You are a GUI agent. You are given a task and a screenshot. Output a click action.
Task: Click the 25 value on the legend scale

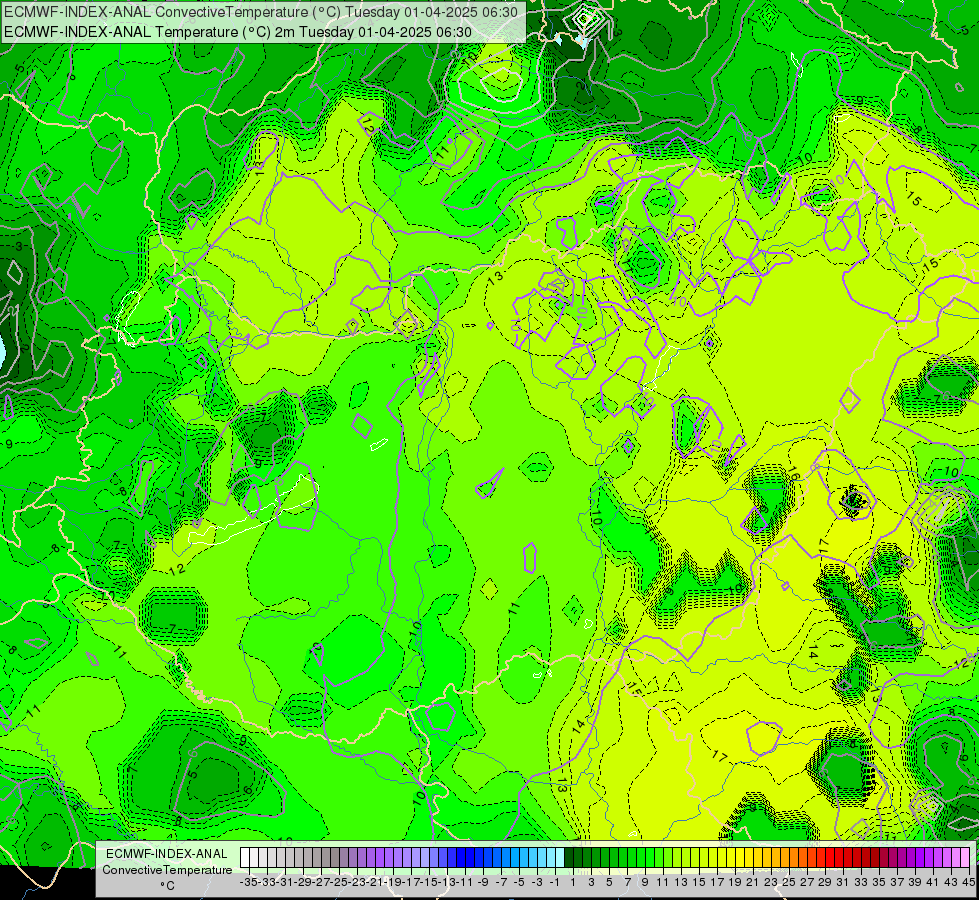pos(789,883)
